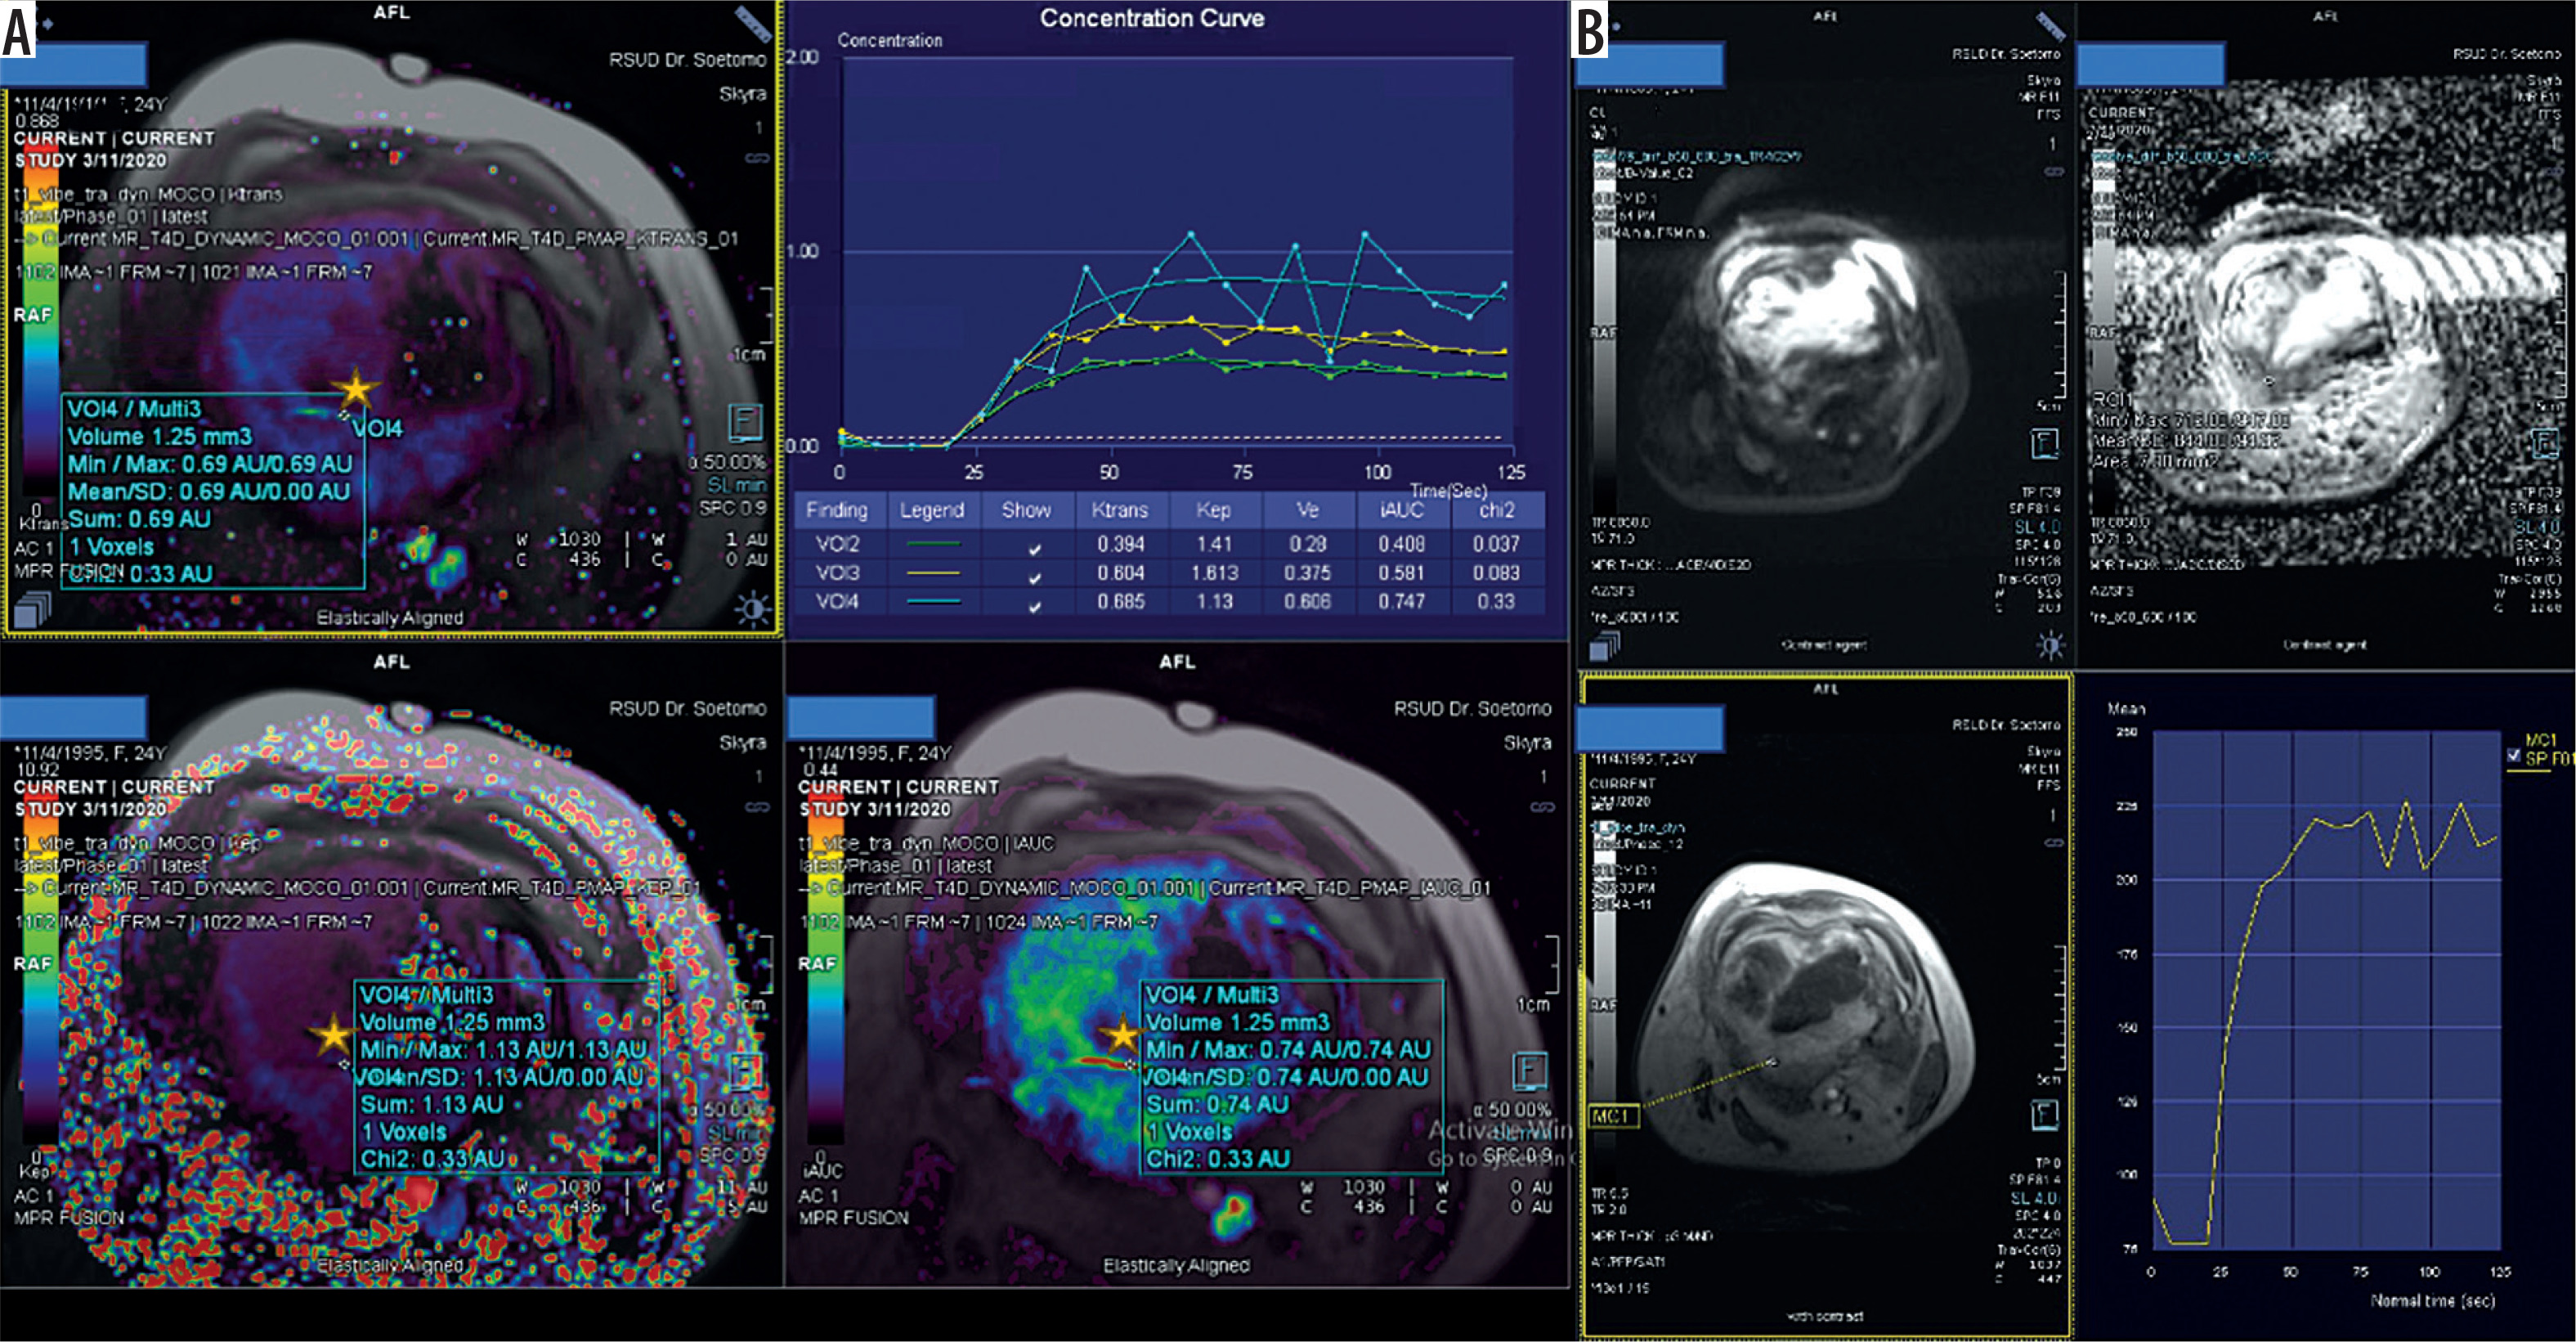Click the brightness sun icon in the DWI panel
2576x1342 pixels.
(2050, 645)
